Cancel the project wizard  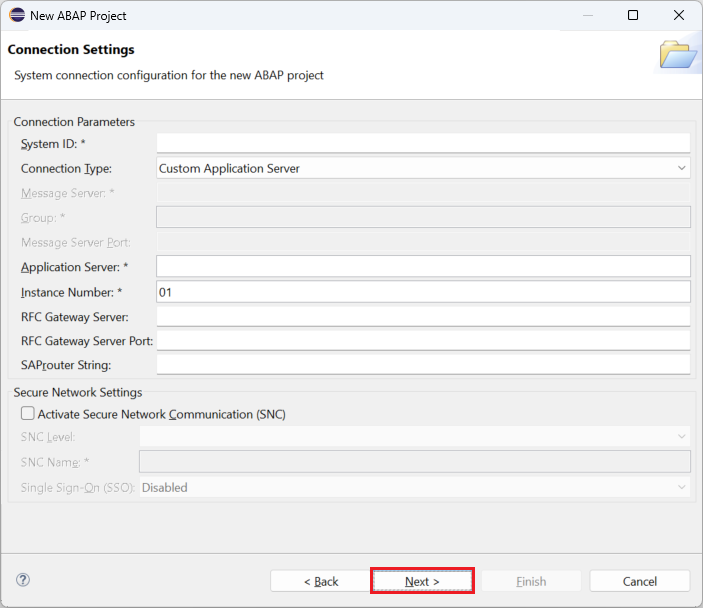click(x=639, y=581)
